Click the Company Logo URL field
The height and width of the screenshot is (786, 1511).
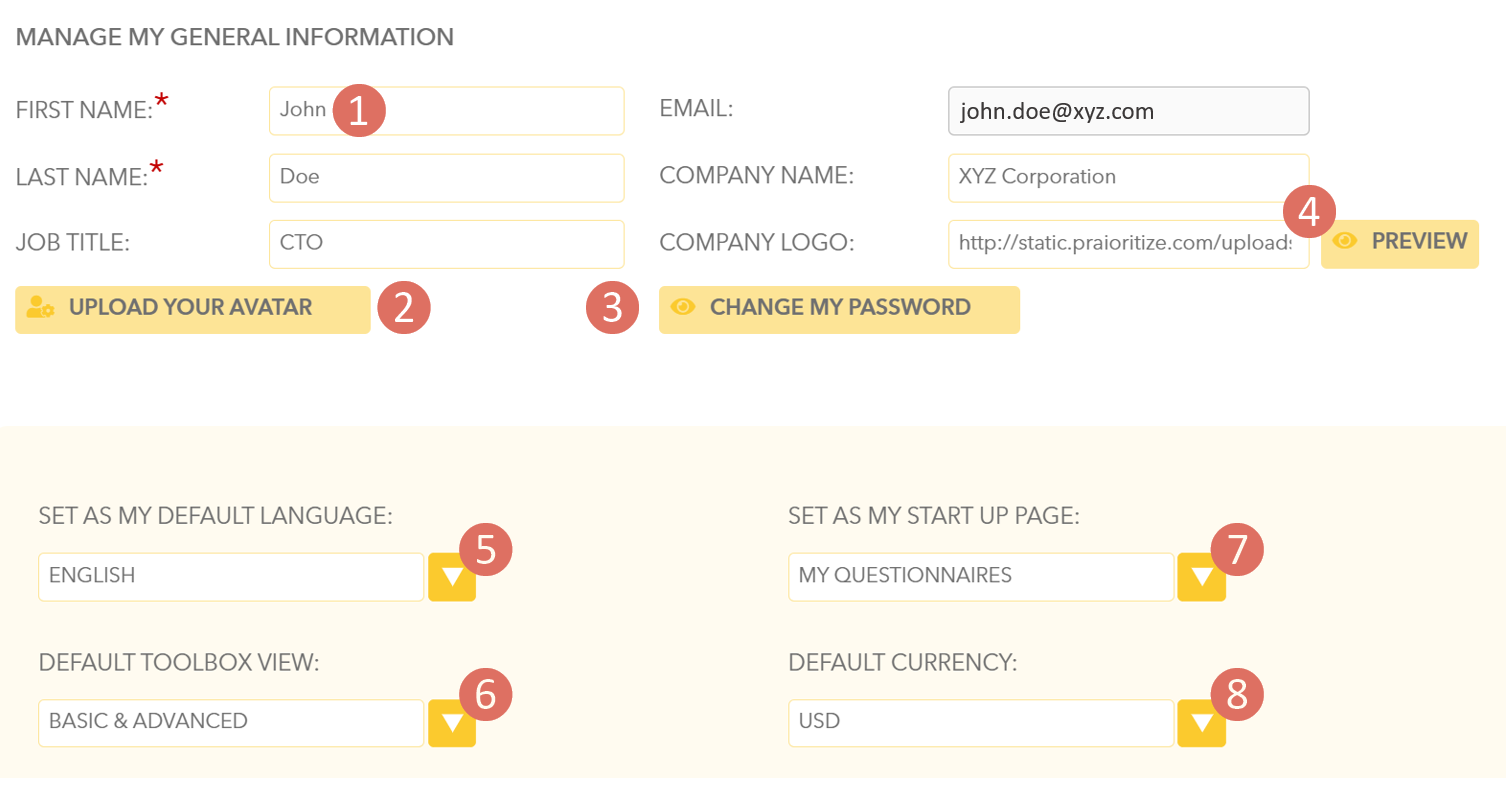pyautogui.click(x=1128, y=244)
